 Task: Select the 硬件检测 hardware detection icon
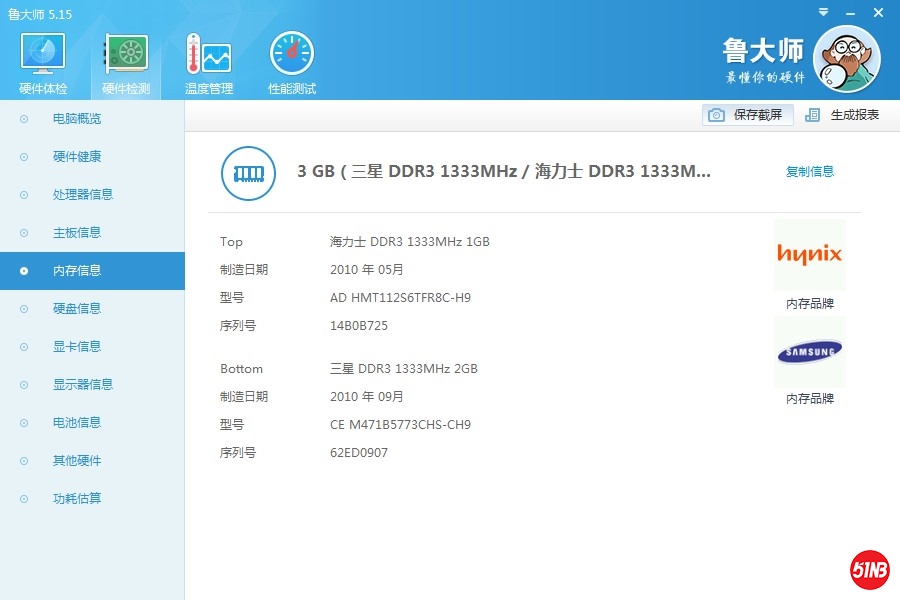[126, 55]
